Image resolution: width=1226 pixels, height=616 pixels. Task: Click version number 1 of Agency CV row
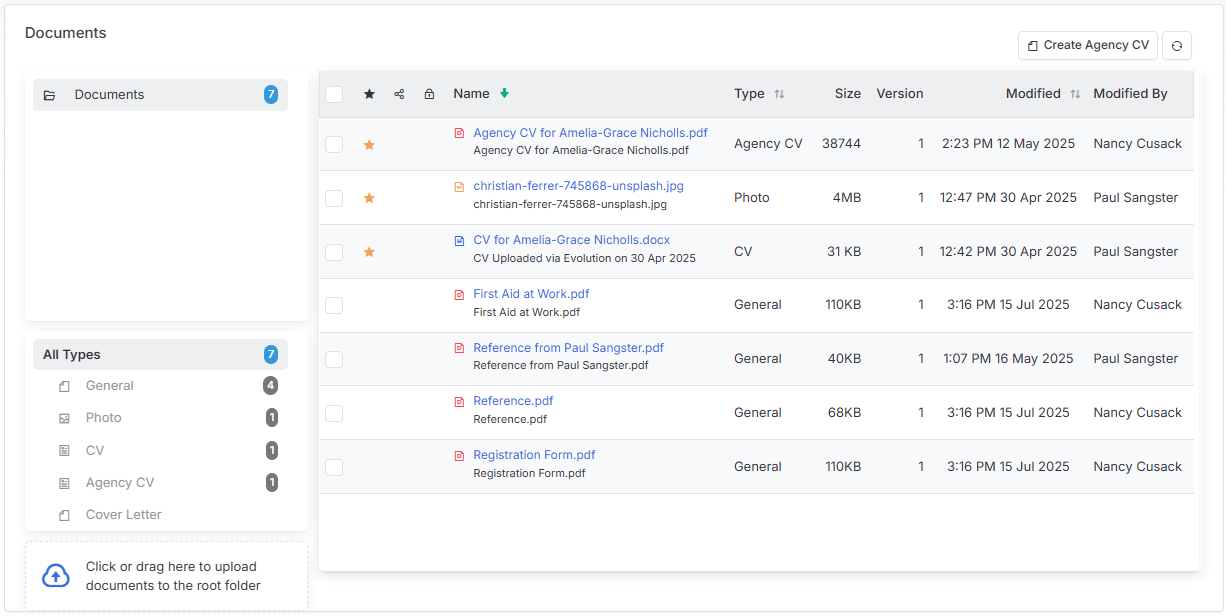click(x=921, y=144)
